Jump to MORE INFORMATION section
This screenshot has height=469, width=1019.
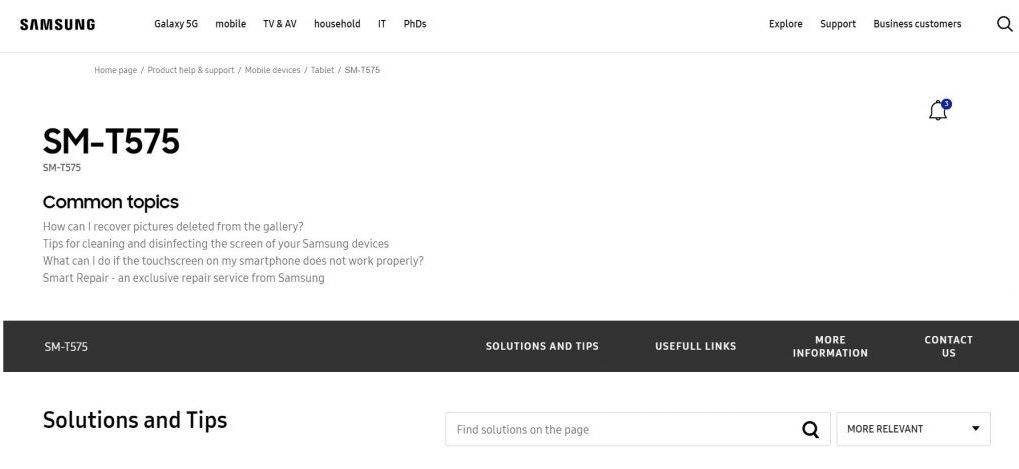coord(830,346)
